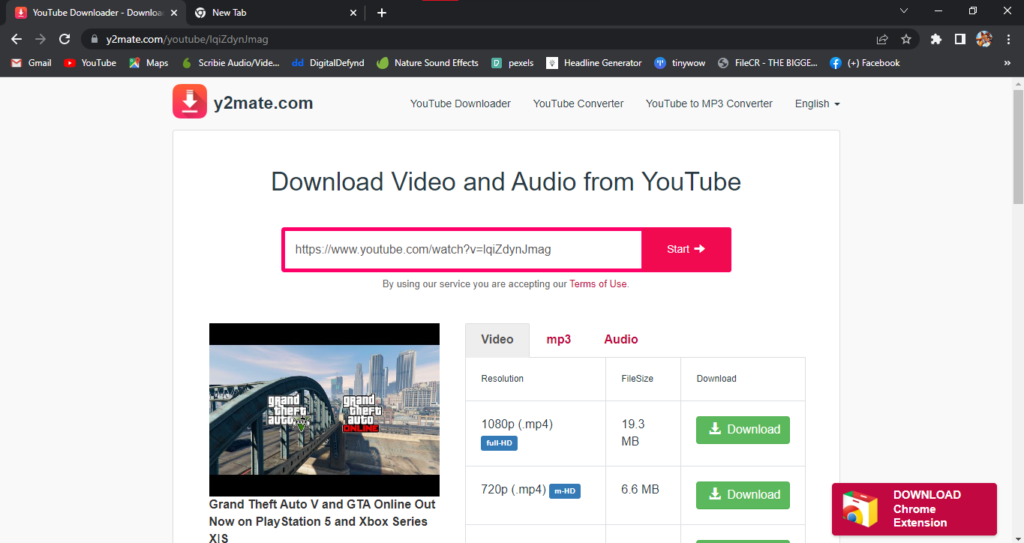Open the YouTube bookmark
This screenshot has height=543, width=1024.
[90, 63]
